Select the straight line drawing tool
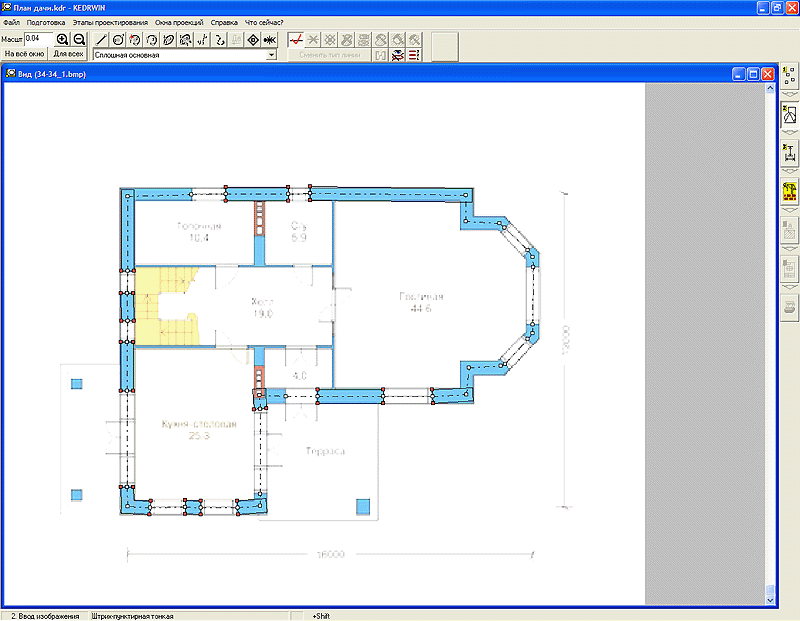800x621 pixels. 102,40
